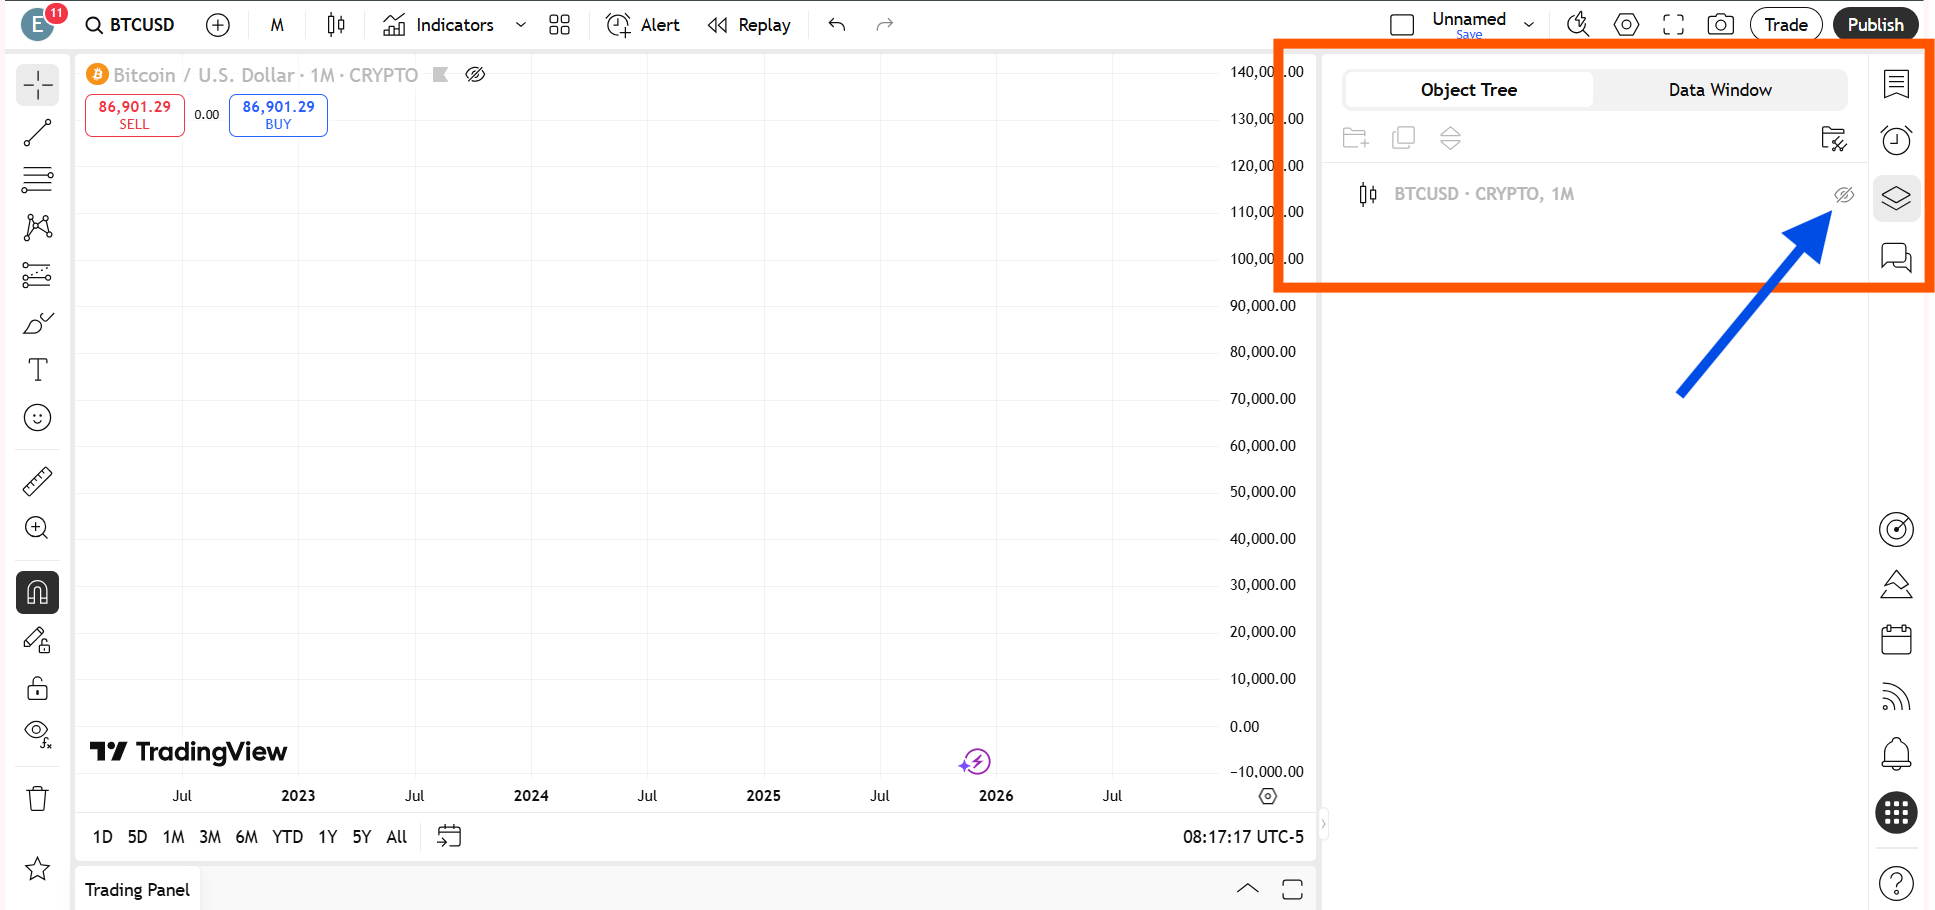Open the Notifications bell
The width and height of the screenshot is (1935, 910).
coord(1896,753)
